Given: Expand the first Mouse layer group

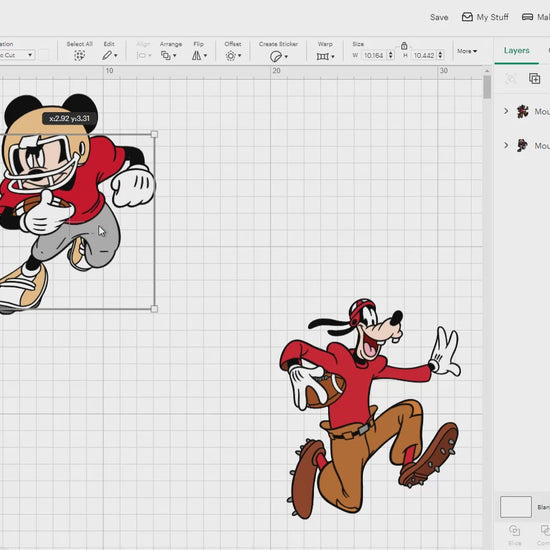Looking at the screenshot, I should [x=506, y=111].
